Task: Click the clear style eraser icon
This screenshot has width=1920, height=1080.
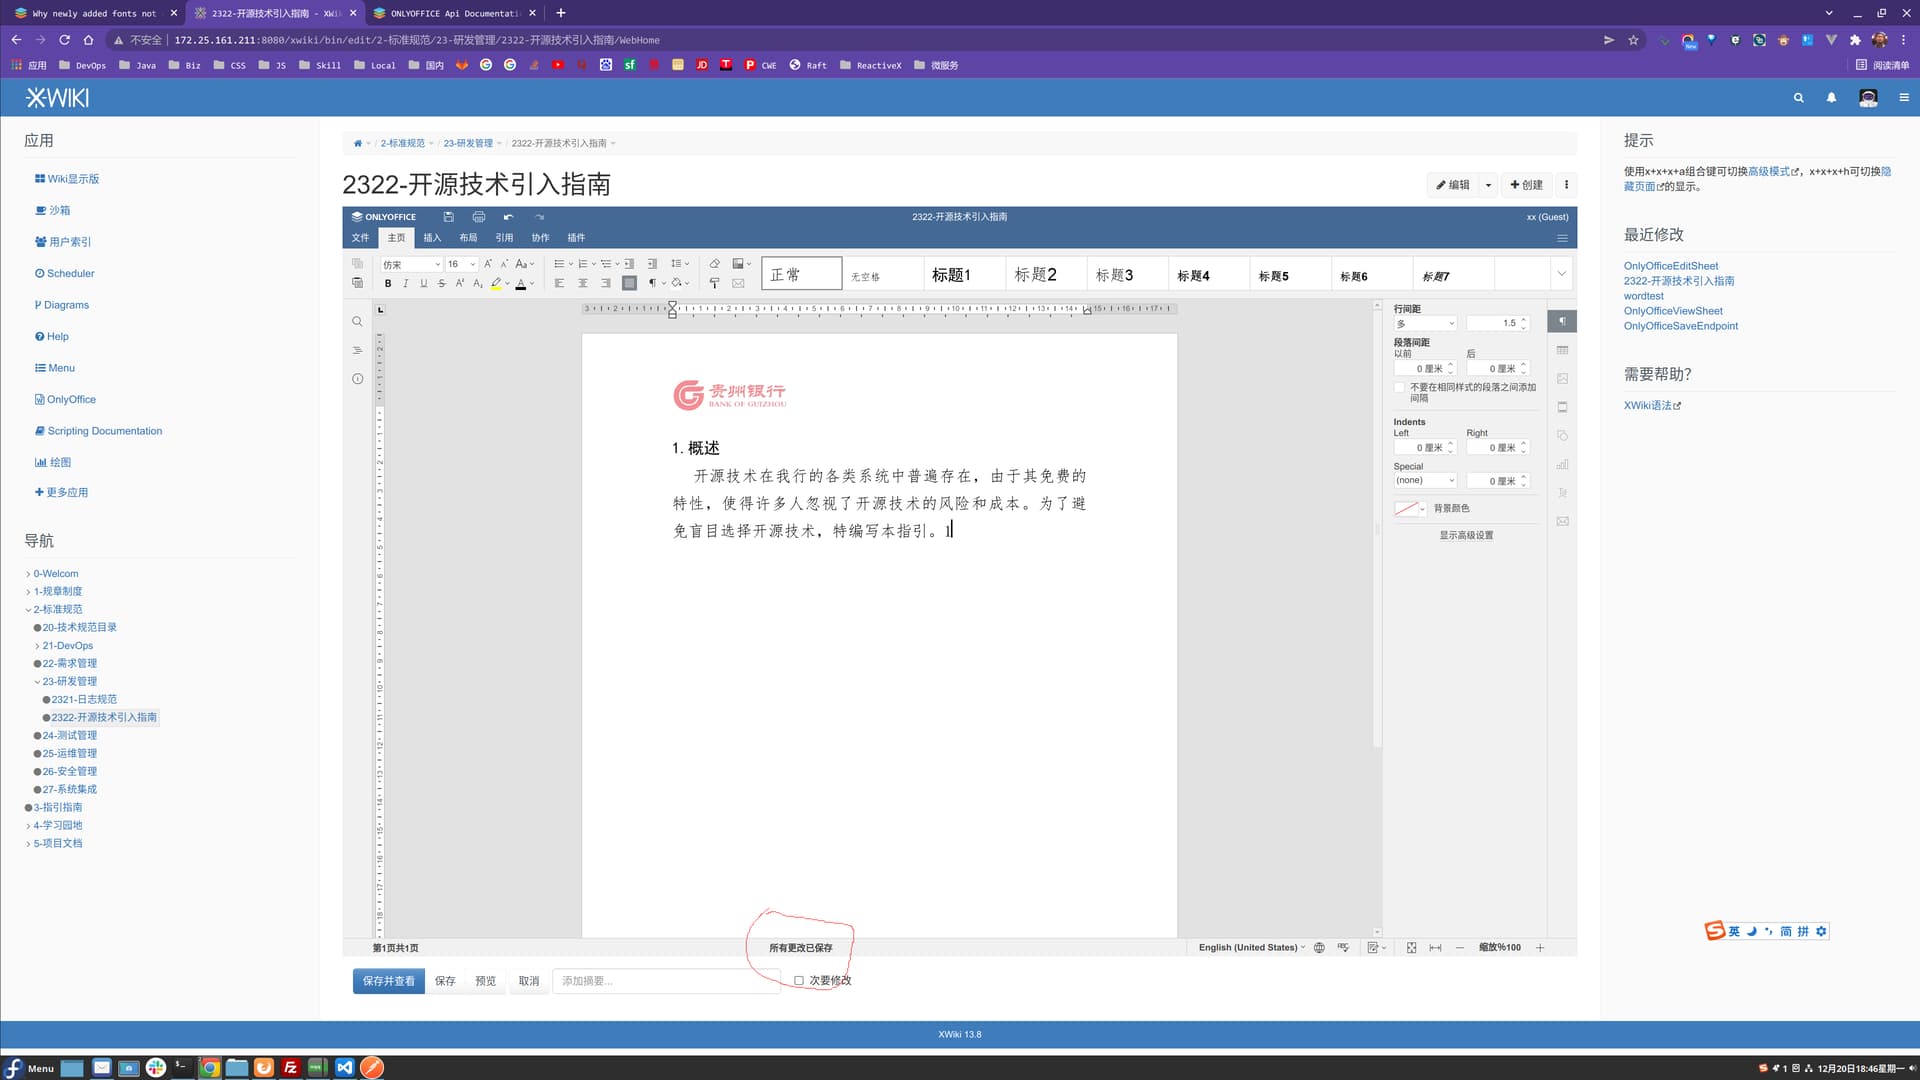Action: [x=714, y=264]
